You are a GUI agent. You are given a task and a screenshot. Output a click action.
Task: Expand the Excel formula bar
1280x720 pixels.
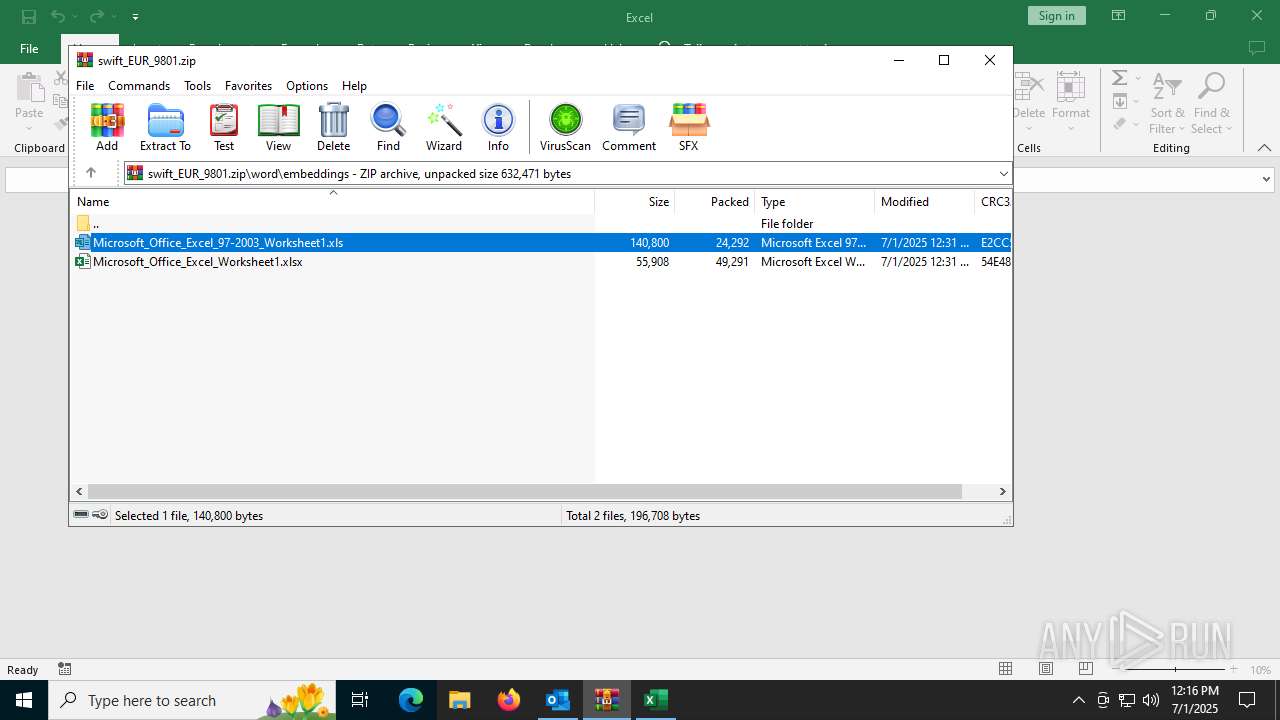pos(1266,179)
